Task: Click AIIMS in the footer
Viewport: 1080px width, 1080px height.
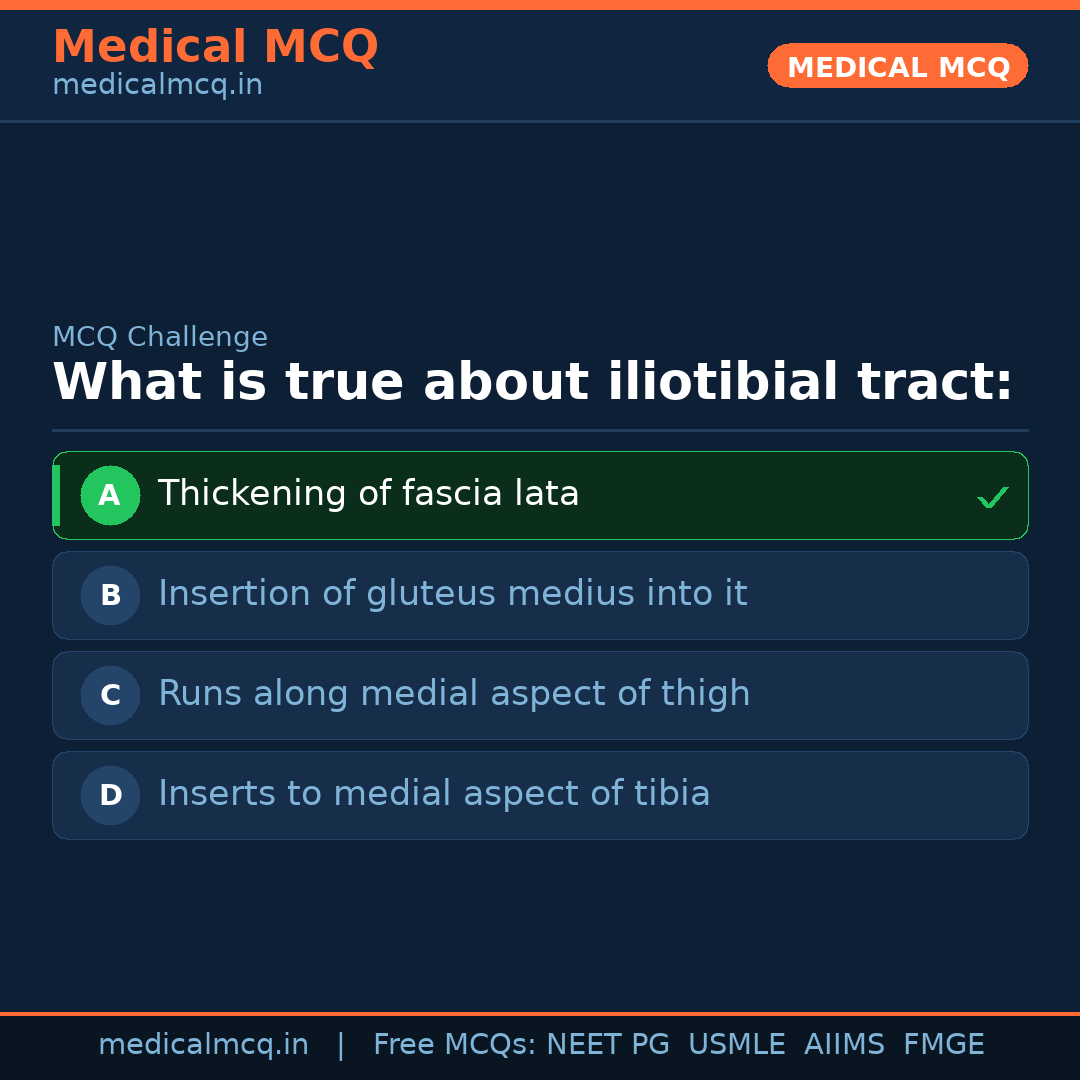Action: 844,1045
